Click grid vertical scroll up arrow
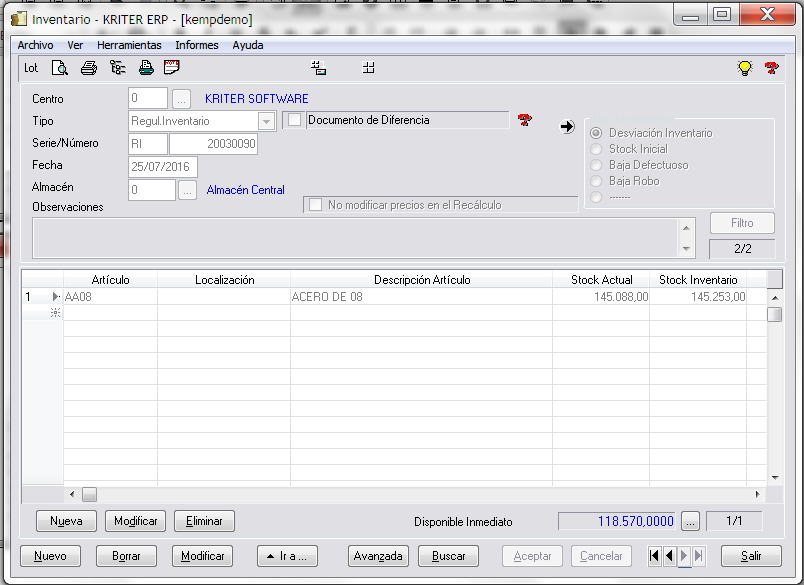 [775, 297]
